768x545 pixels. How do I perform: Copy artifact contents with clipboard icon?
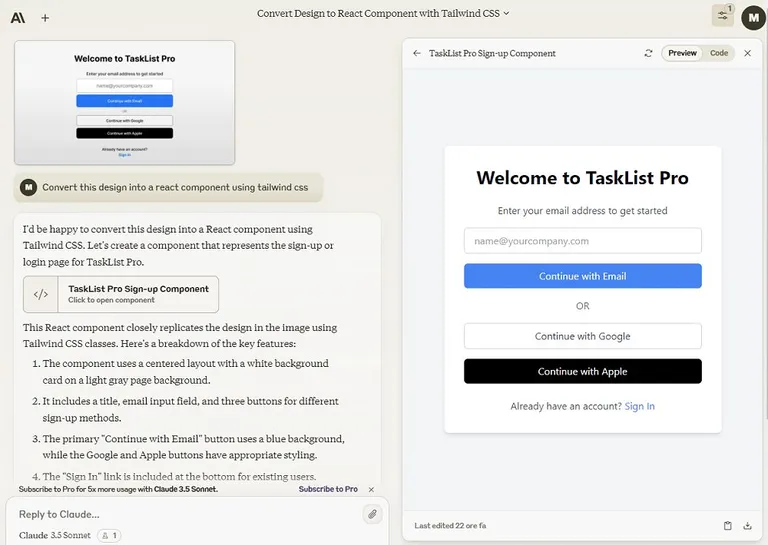728,525
